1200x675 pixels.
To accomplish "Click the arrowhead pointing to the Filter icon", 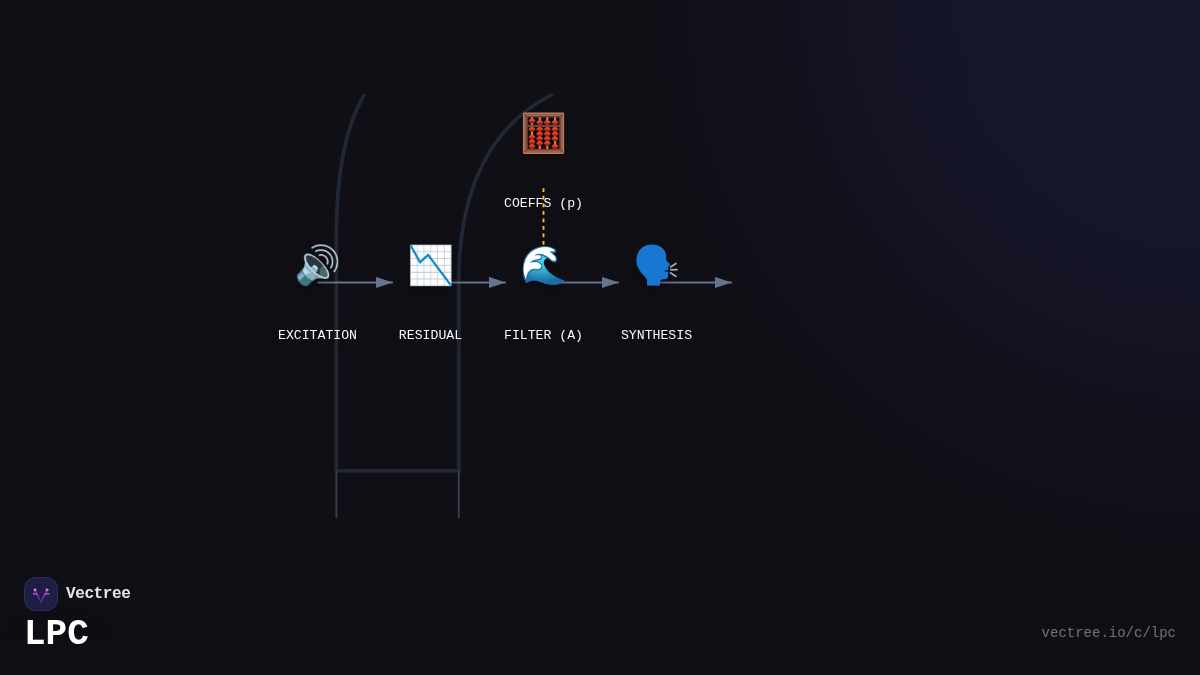I will click(x=498, y=283).
